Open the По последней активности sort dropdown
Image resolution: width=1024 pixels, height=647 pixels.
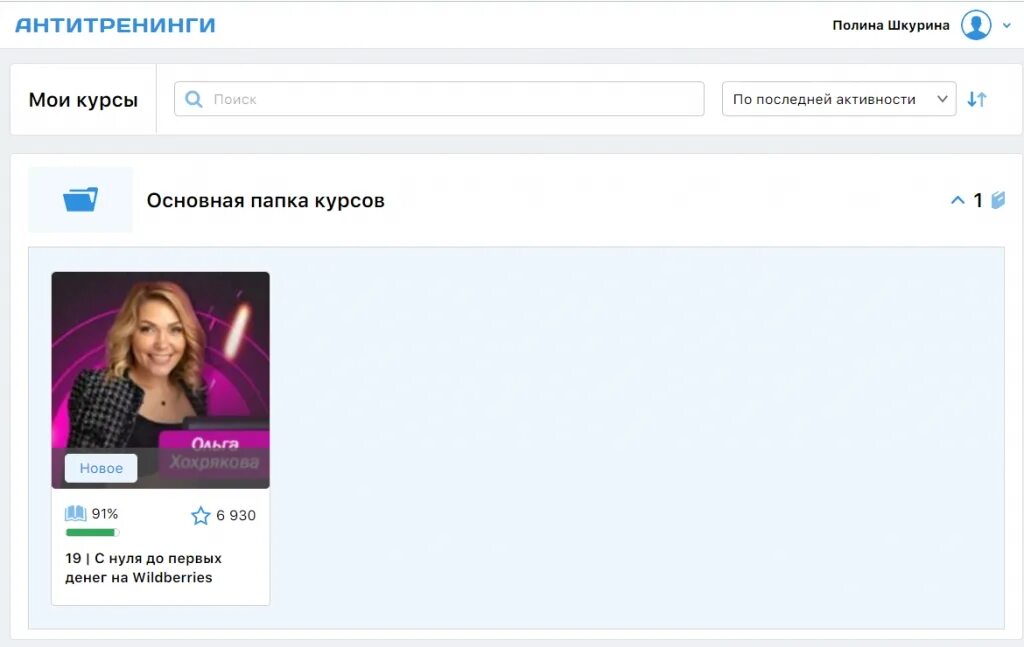click(839, 99)
